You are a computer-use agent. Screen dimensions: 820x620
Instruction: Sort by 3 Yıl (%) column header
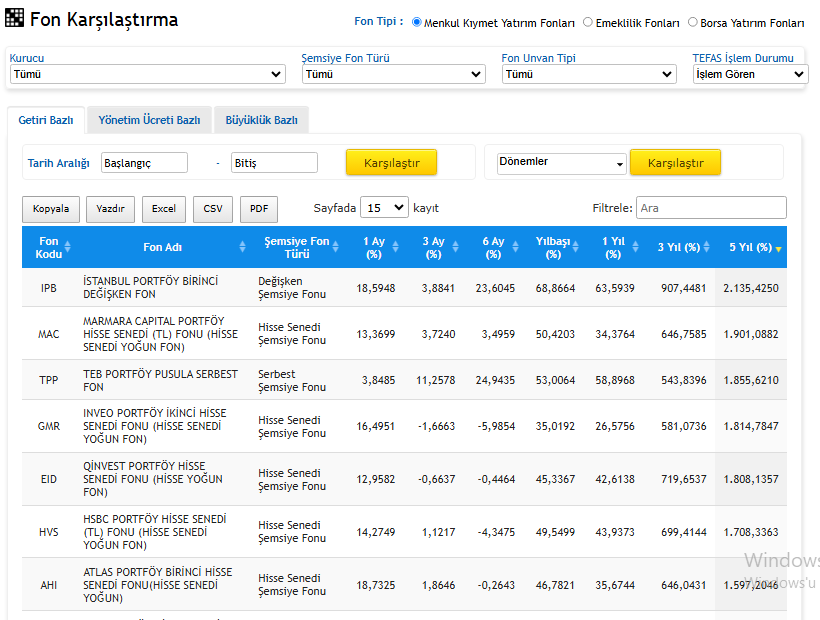(x=678, y=247)
